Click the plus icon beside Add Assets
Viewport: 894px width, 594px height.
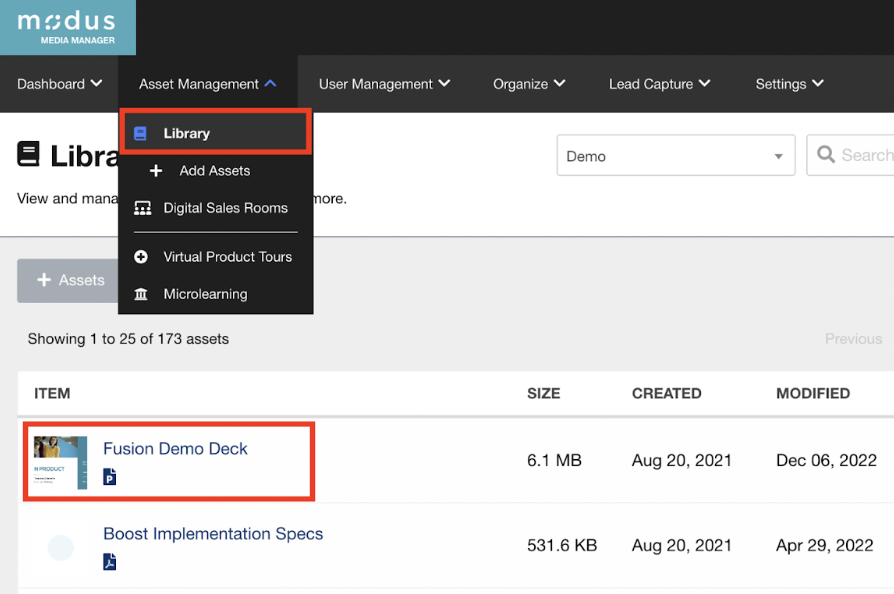156,171
